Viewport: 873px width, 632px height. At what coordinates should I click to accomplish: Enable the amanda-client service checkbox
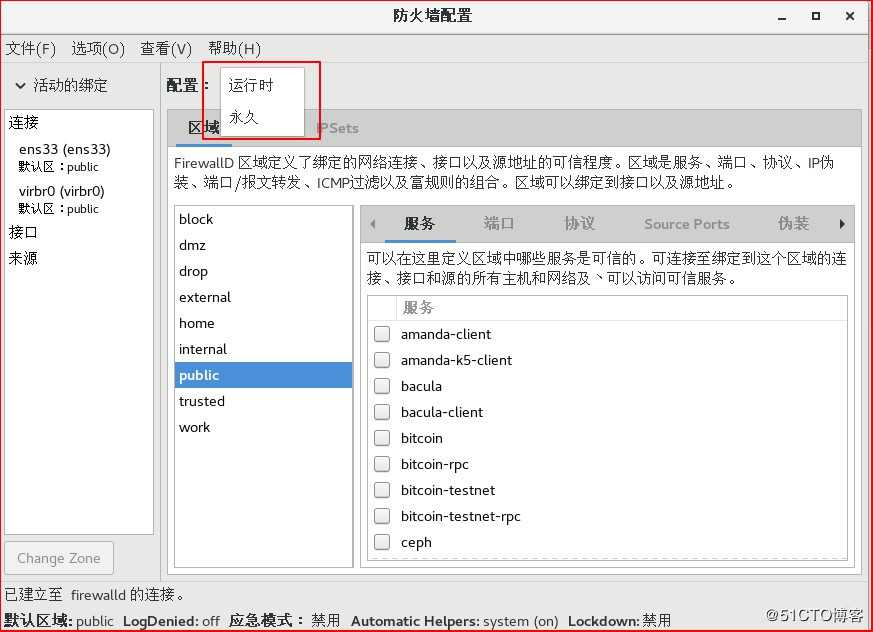pyautogui.click(x=382, y=334)
